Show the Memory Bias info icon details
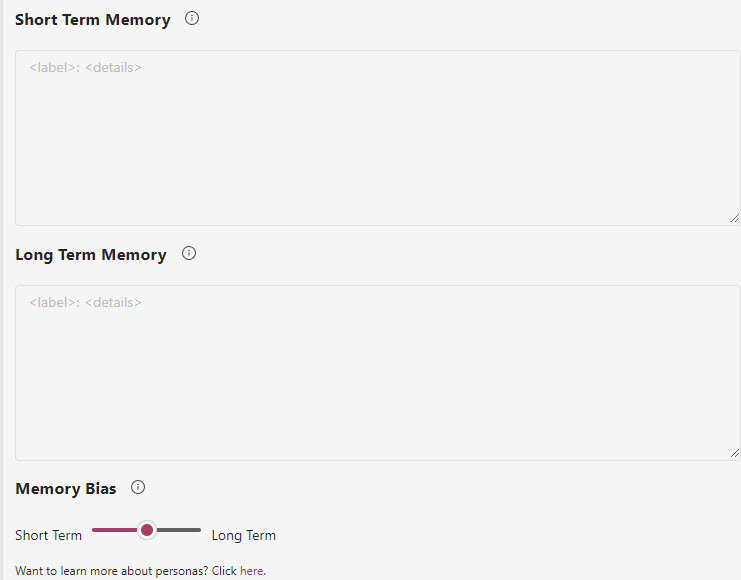741x580 pixels. [x=138, y=487]
